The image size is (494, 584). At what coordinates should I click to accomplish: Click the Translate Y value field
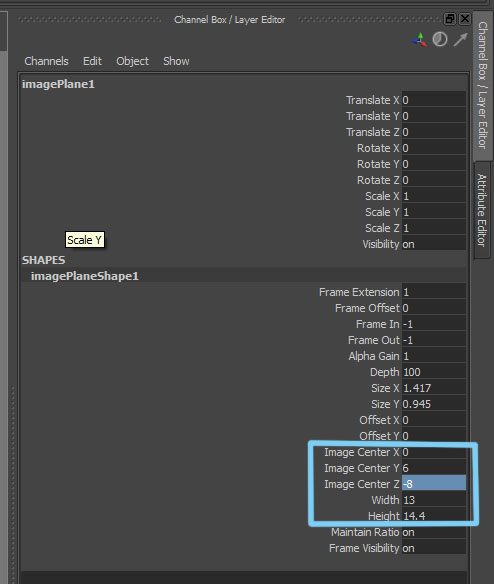click(x=434, y=116)
